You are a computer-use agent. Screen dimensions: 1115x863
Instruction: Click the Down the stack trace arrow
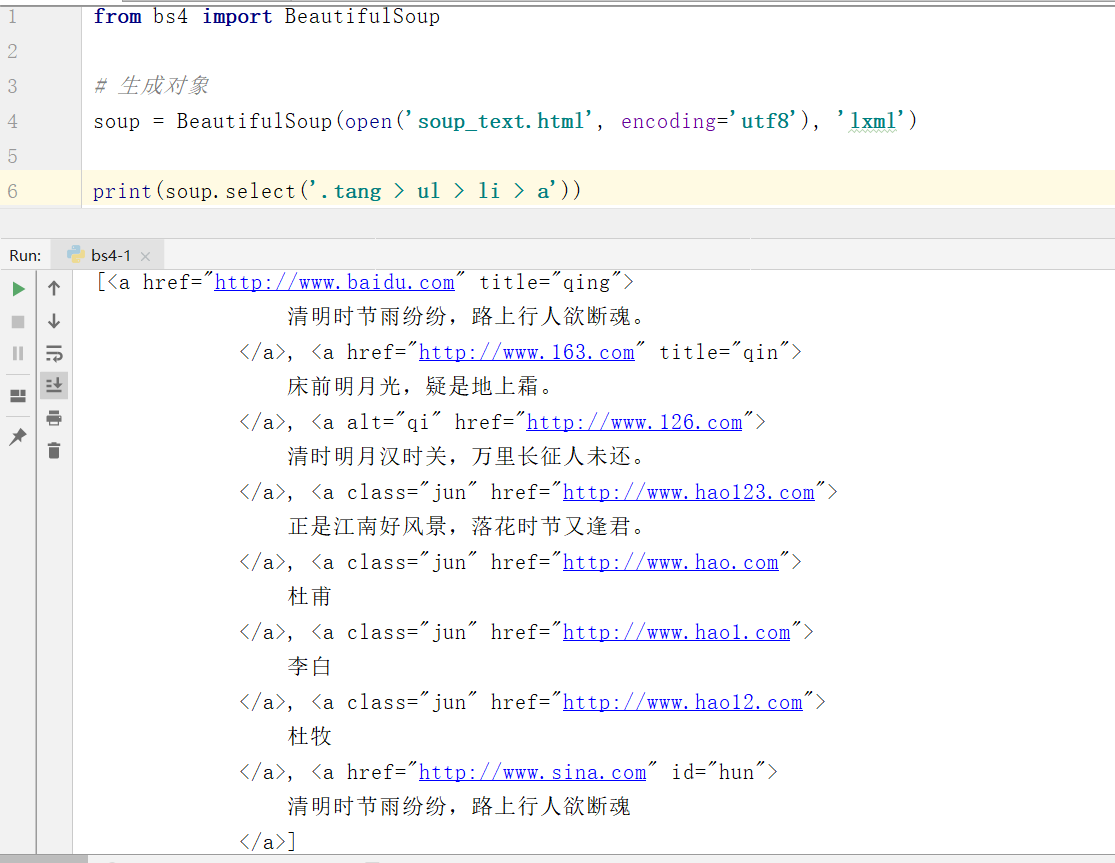[x=54, y=321]
